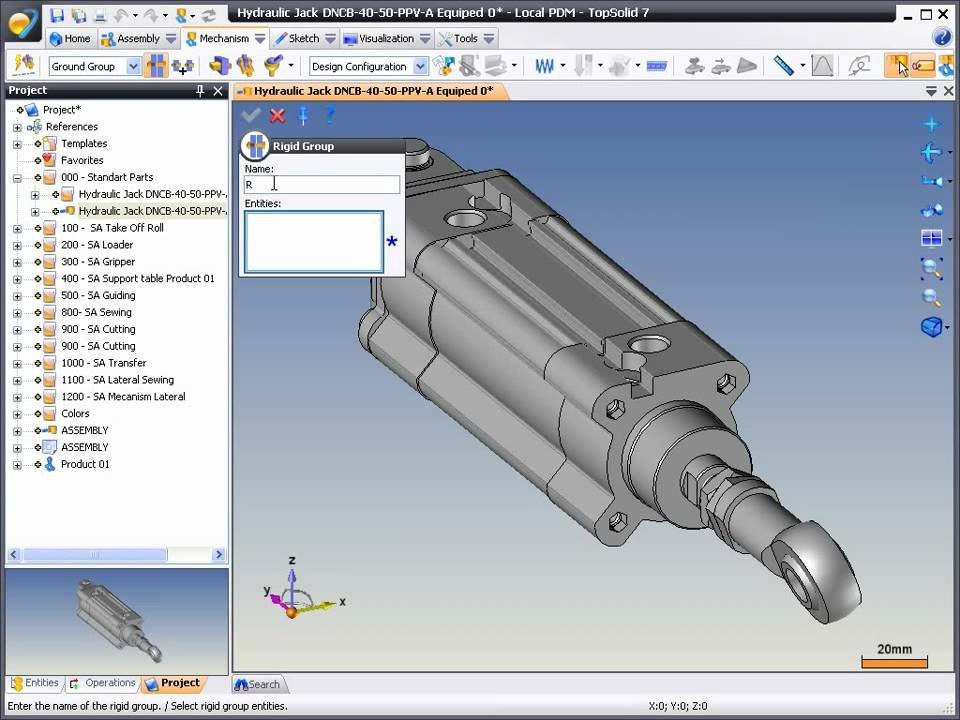Open the Design Configuration dropdown

420,66
